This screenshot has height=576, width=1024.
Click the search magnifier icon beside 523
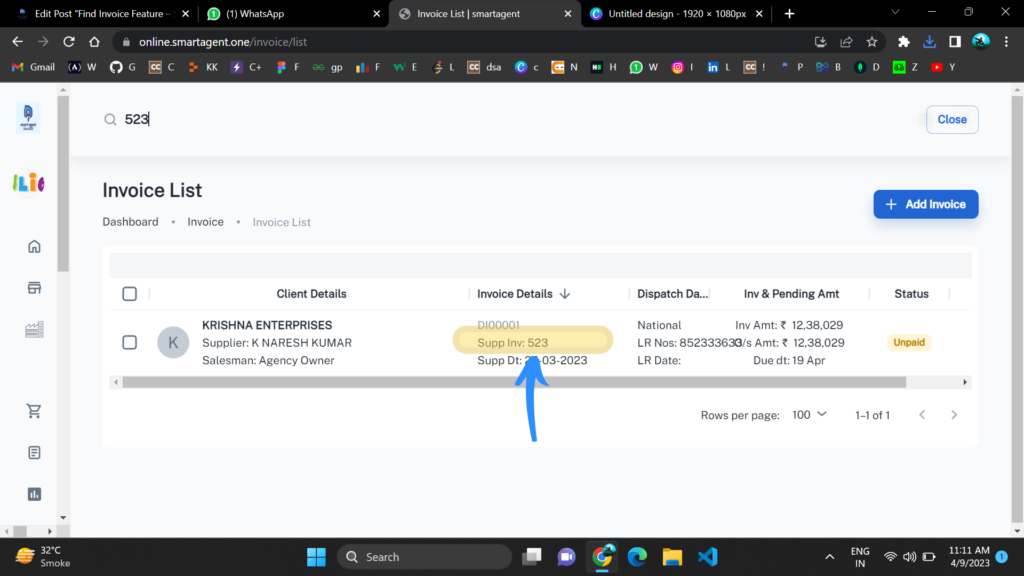(x=110, y=119)
